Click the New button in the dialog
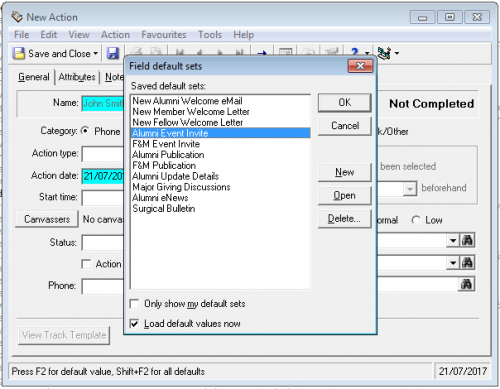 click(345, 172)
